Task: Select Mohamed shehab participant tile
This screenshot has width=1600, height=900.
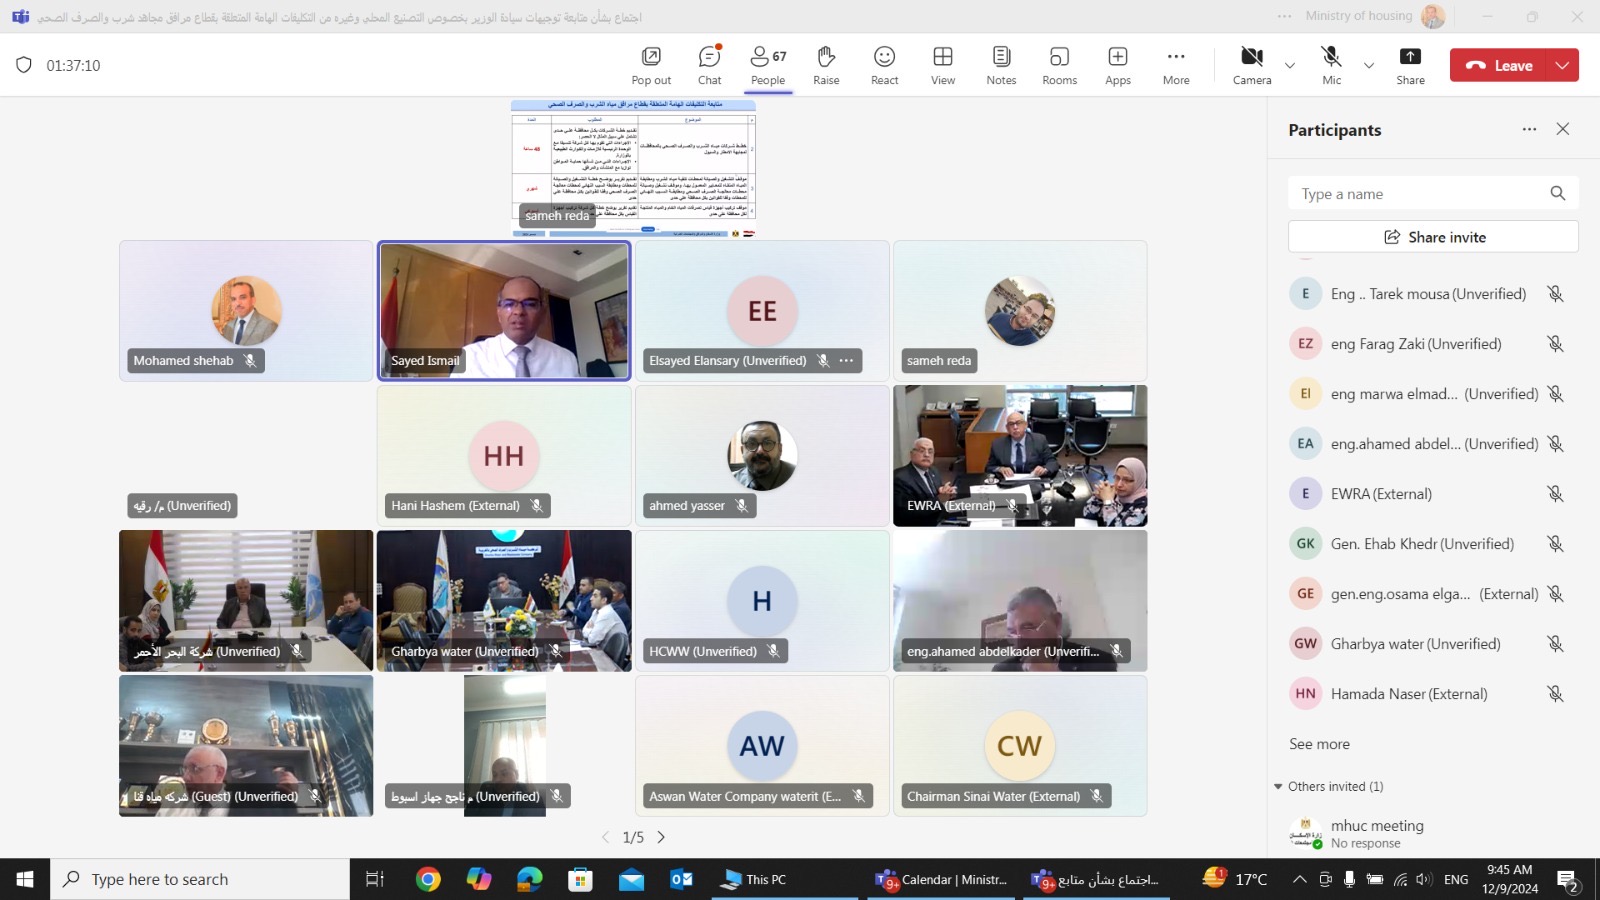Action: [246, 311]
